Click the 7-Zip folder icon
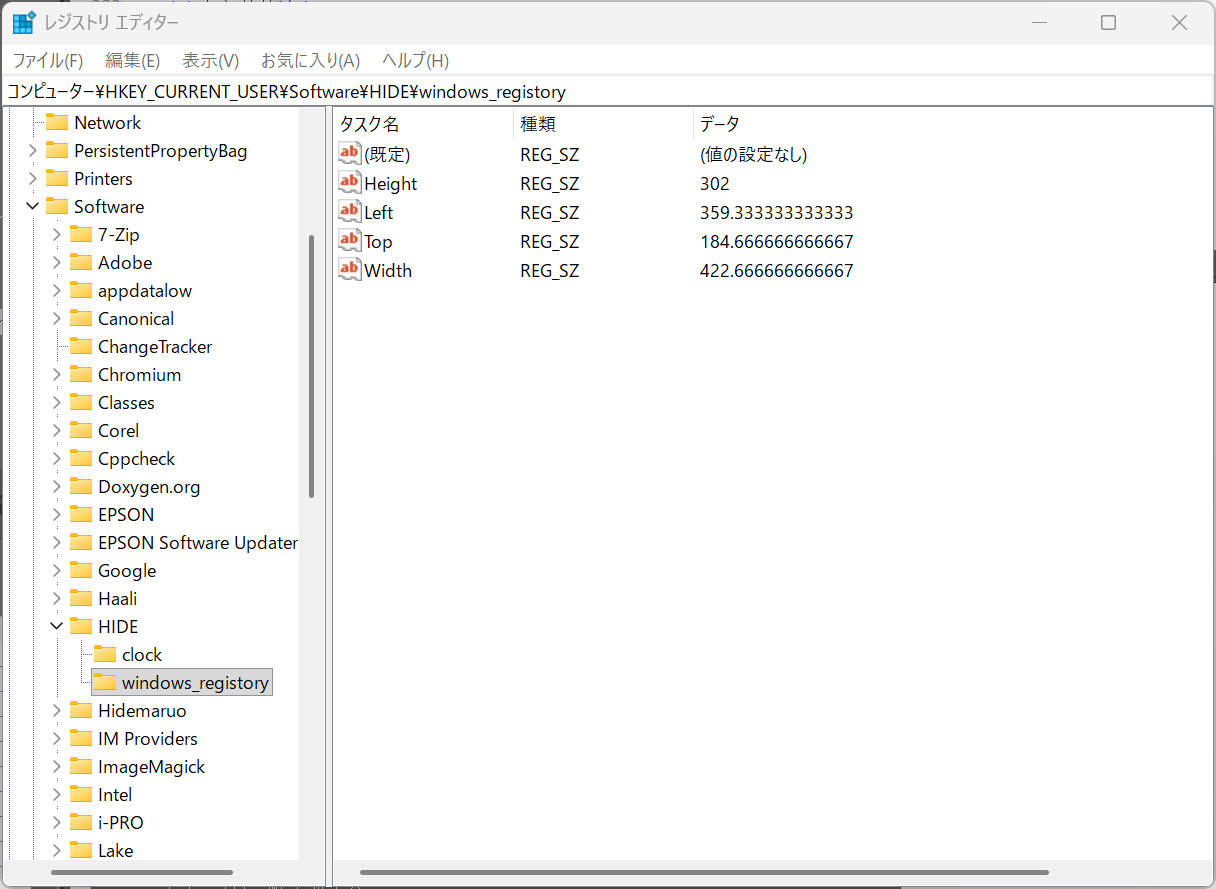The image size is (1216, 889). [x=81, y=235]
